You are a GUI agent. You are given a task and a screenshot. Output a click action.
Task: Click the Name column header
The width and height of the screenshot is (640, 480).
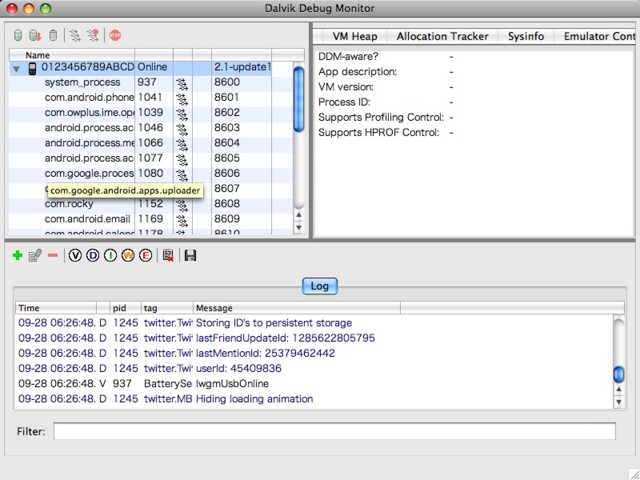point(72,55)
